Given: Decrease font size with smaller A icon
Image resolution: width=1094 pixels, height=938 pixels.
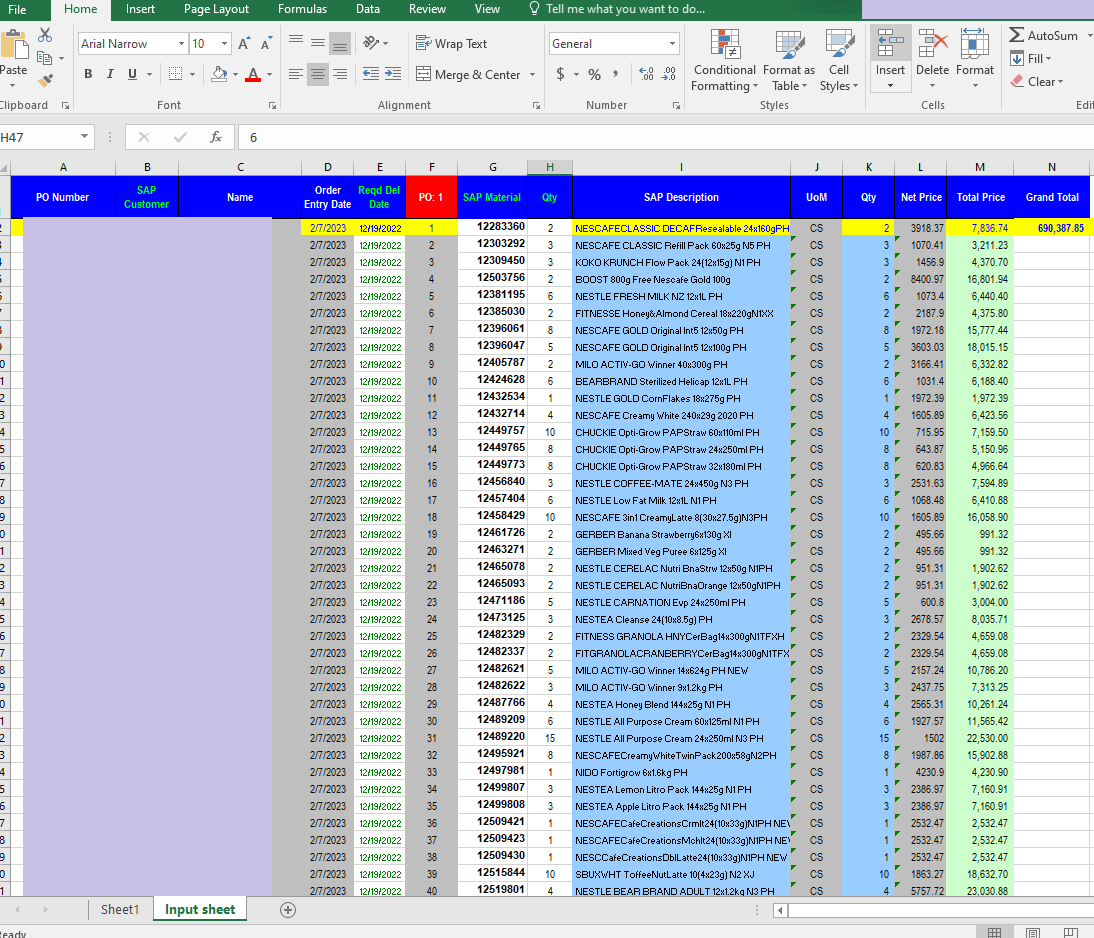Looking at the screenshot, I should (x=266, y=44).
